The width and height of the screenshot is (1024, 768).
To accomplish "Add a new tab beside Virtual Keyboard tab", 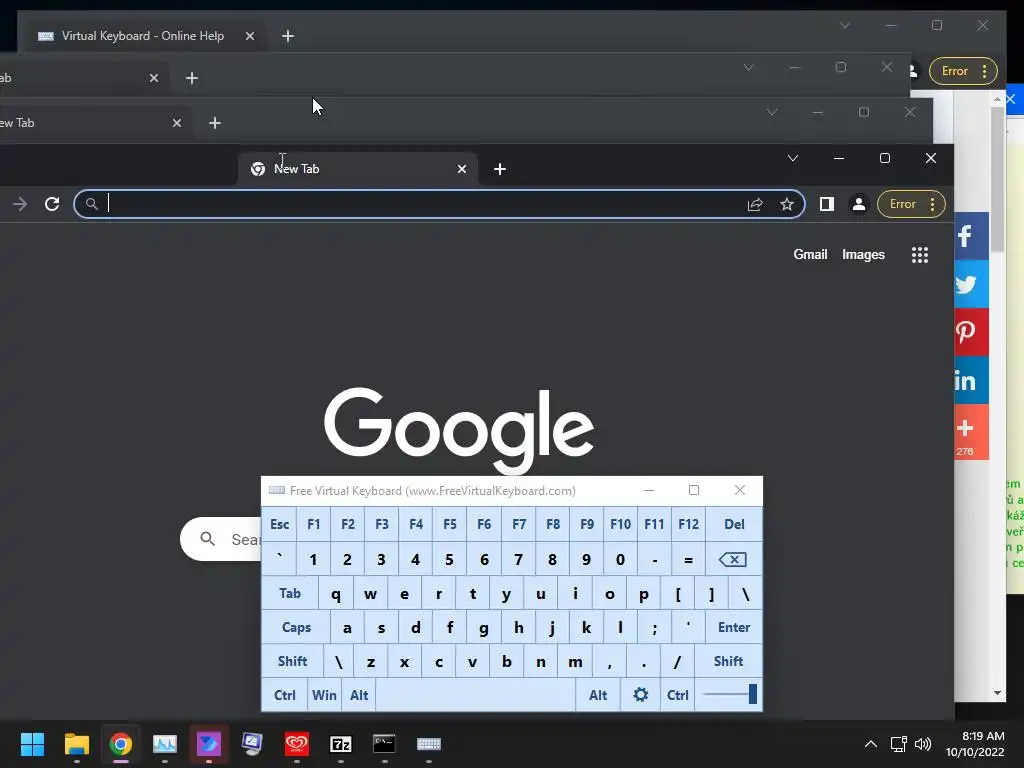I will click(x=288, y=37).
